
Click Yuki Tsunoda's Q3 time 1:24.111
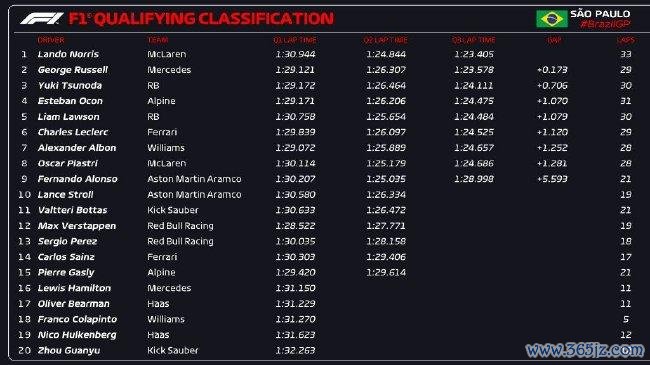click(x=473, y=85)
